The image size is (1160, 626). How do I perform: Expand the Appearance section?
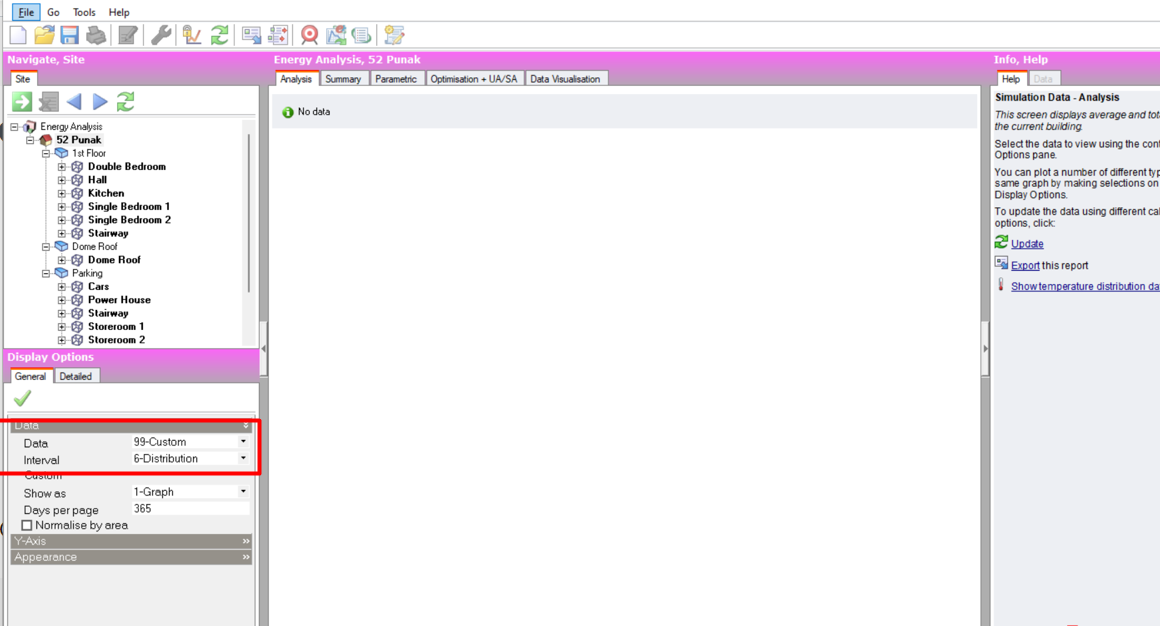pyautogui.click(x=132, y=557)
